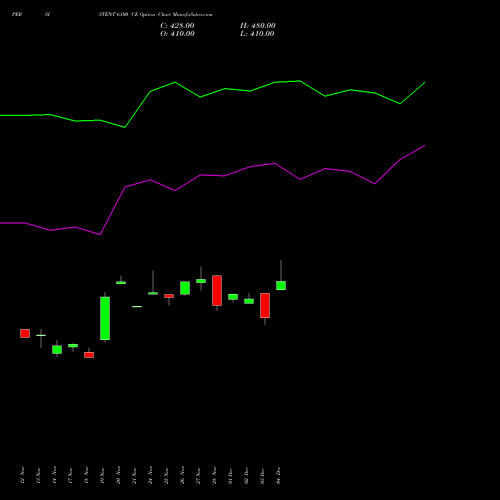Select the 25 Nov date label
The image size is (500, 500).
(x=166, y=475)
